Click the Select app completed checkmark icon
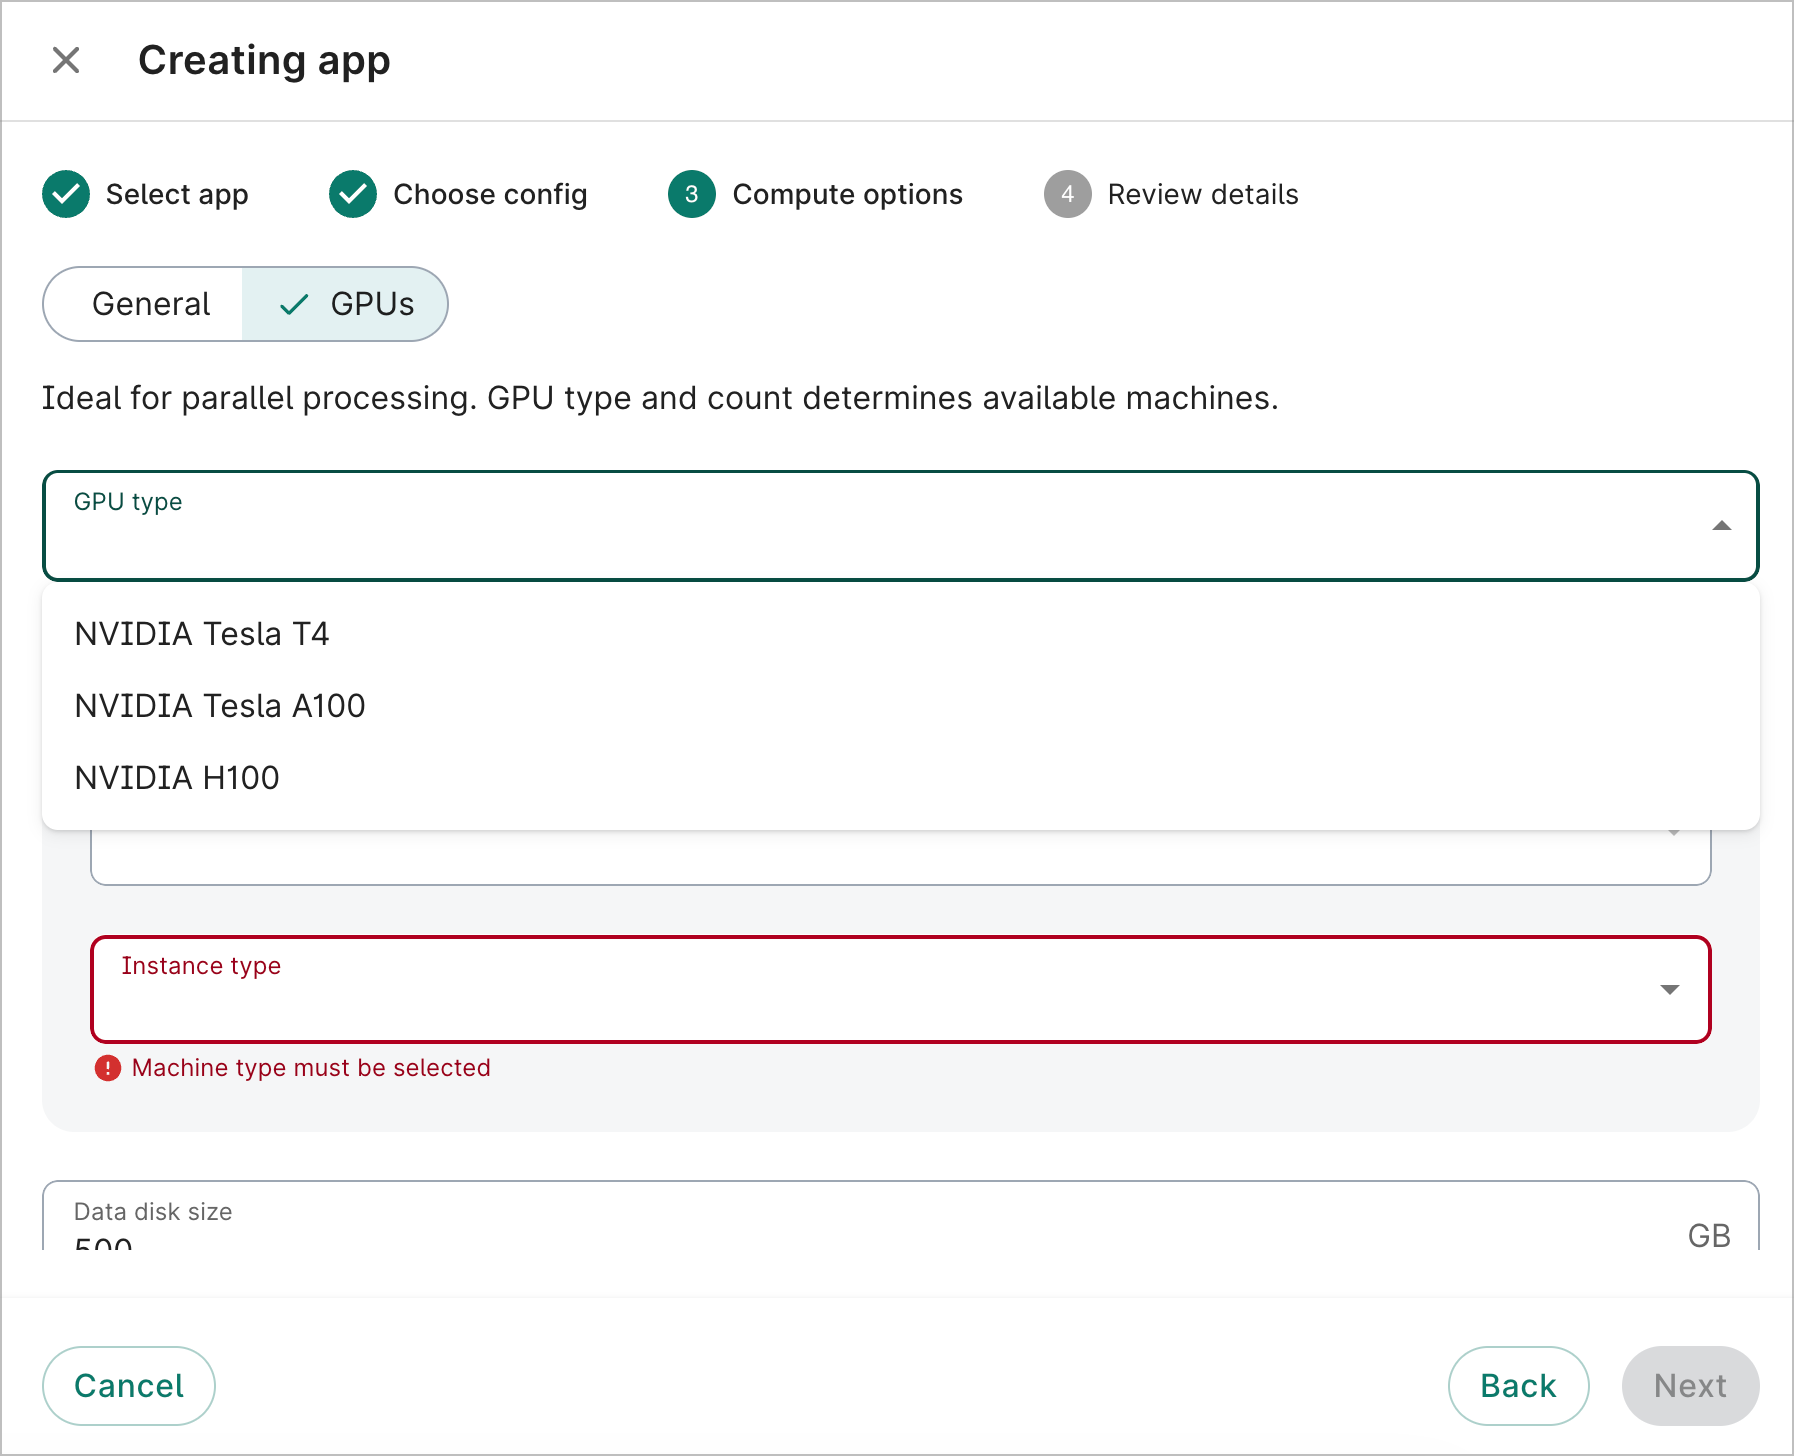Screen dimensions: 1794x1456 (65, 194)
